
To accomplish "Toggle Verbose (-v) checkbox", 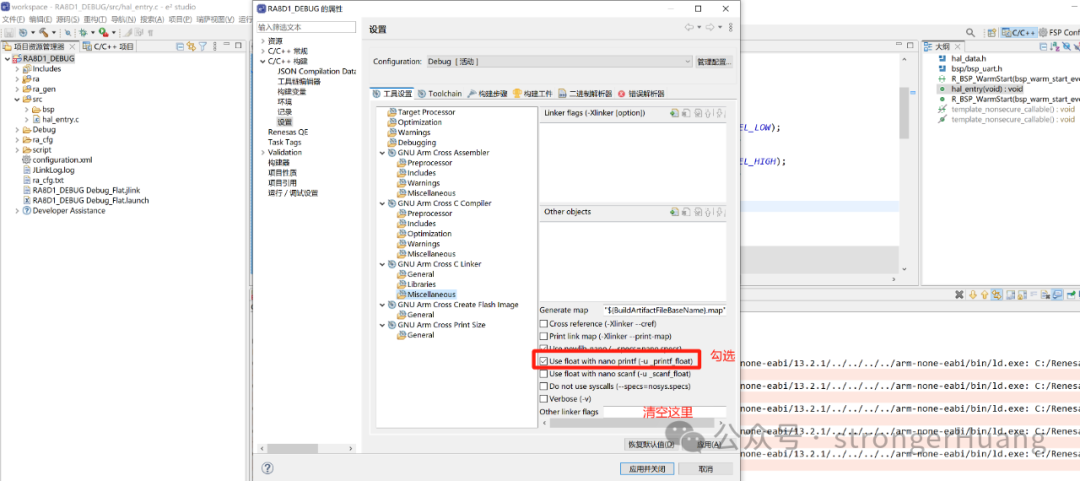I will click(x=543, y=399).
